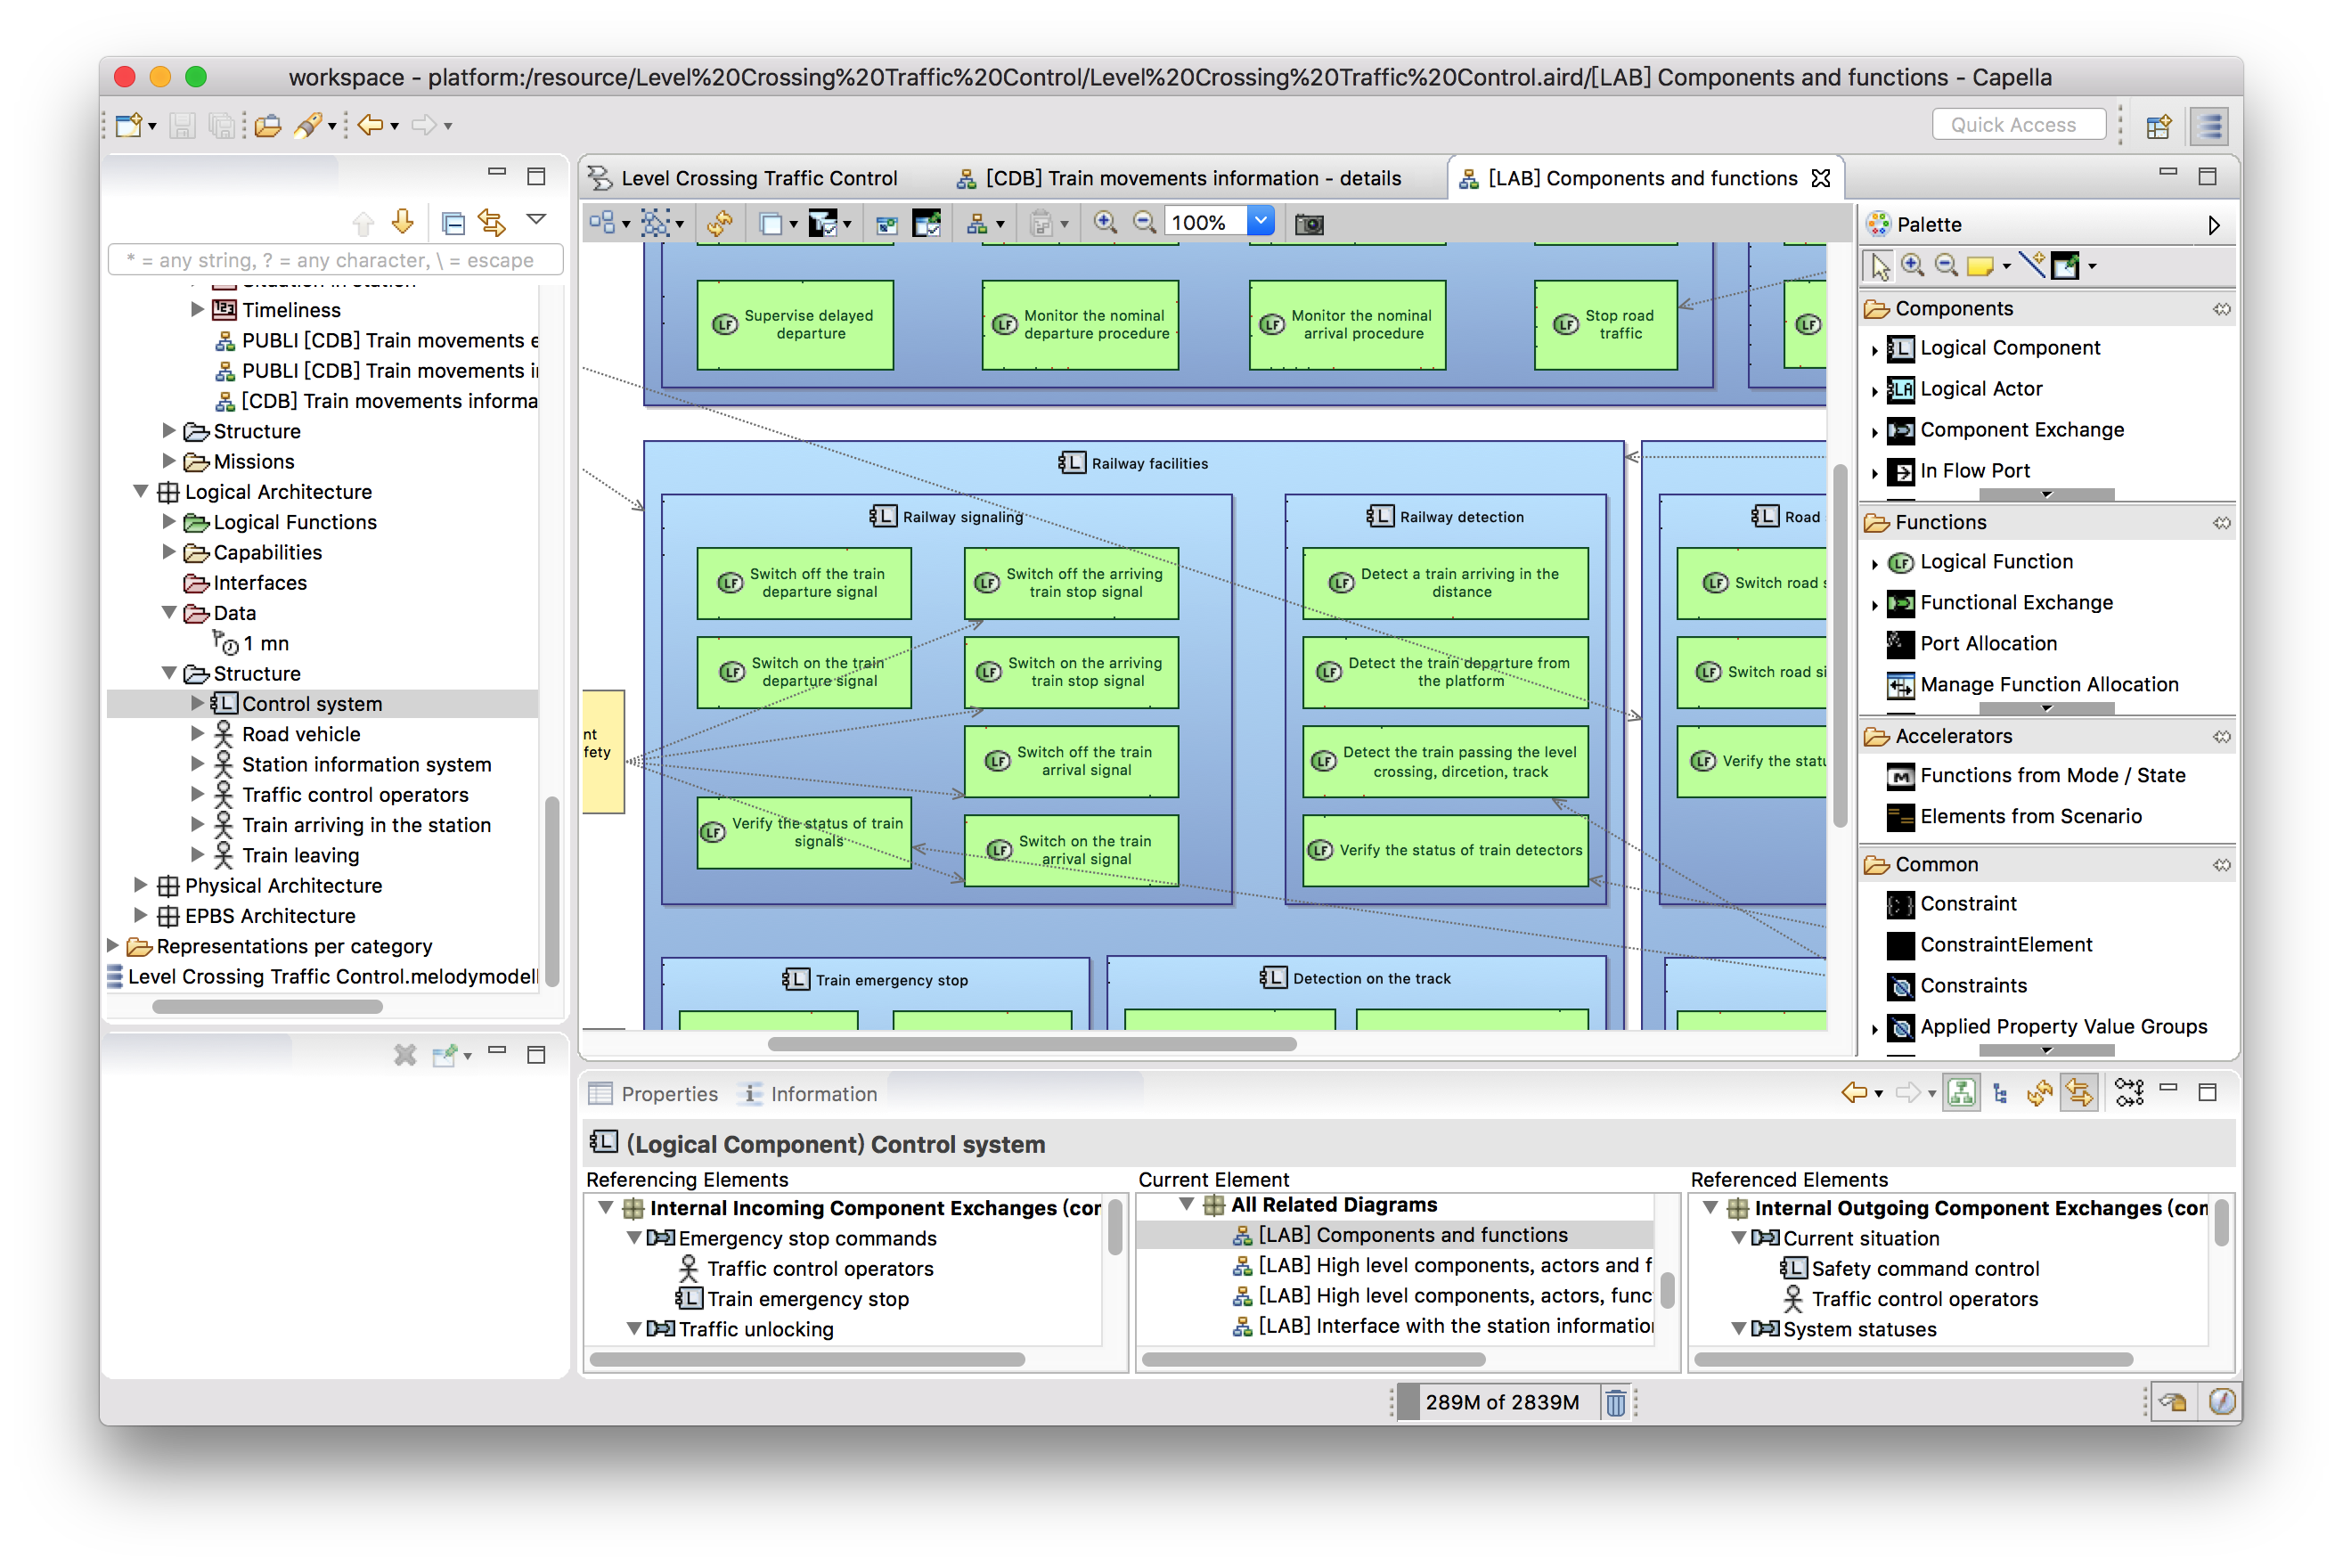
Task: Collapse the Logical Architecture tree node
Action: pyautogui.click(x=141, y=492)
